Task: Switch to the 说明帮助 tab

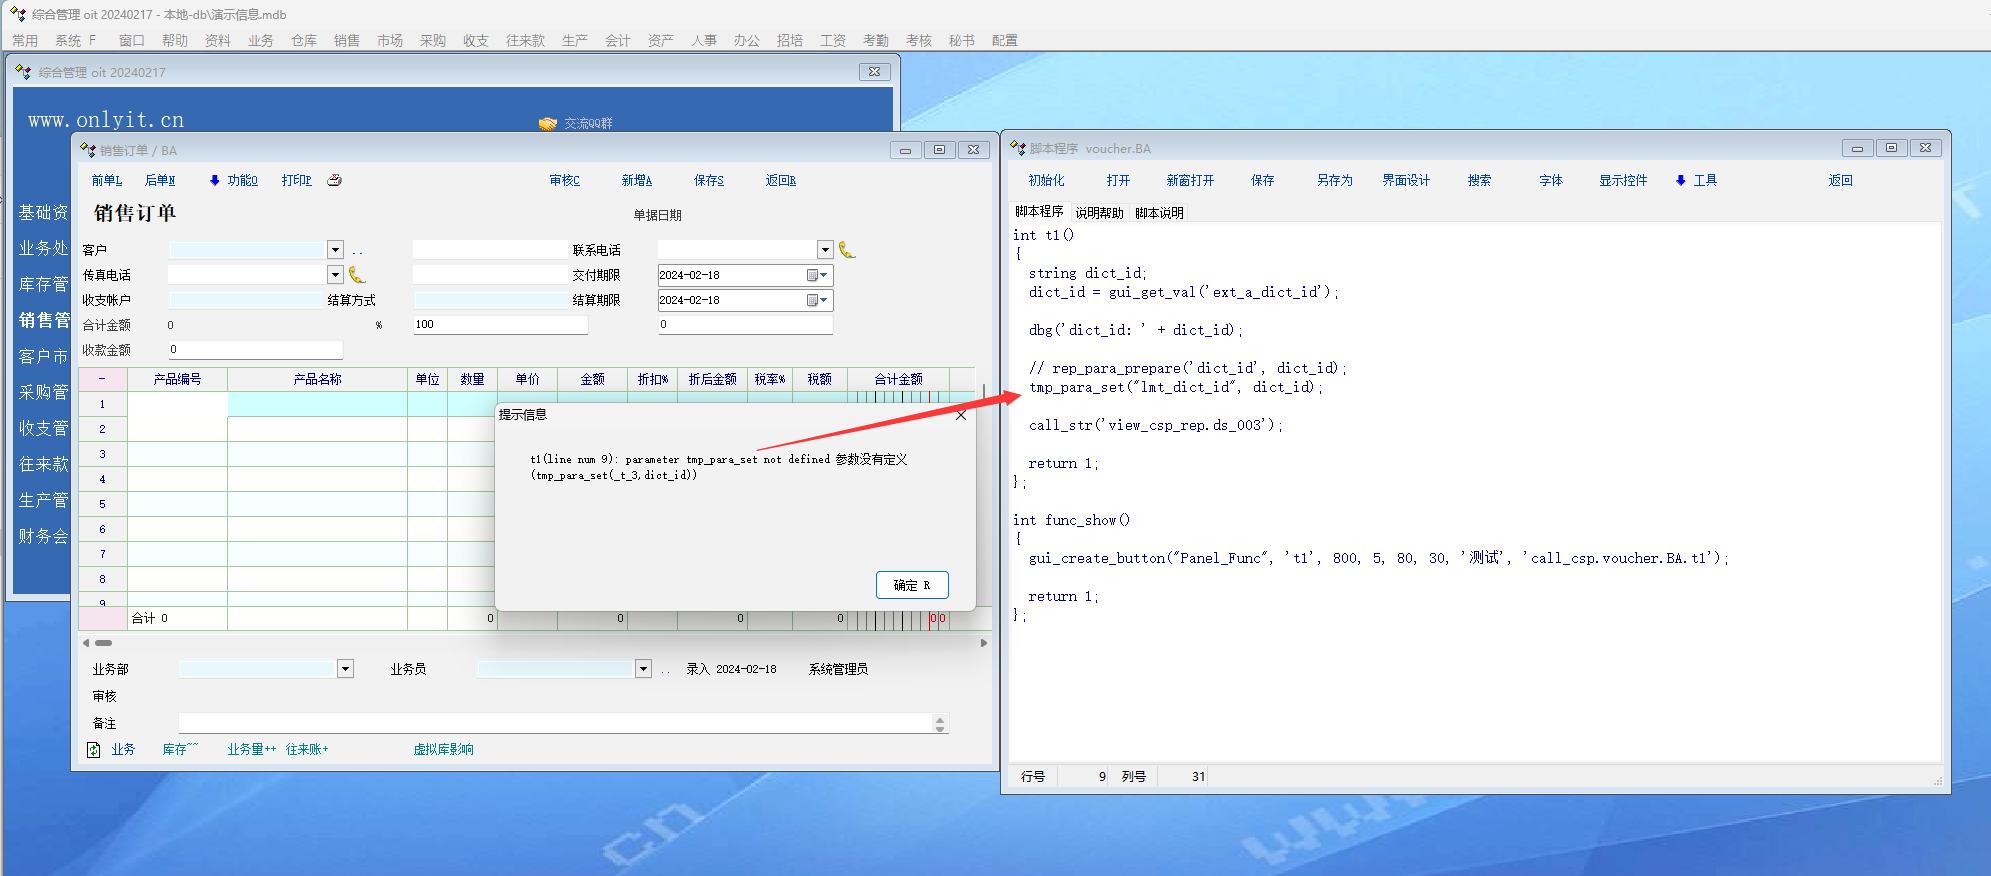Action: pos(1099,213)
